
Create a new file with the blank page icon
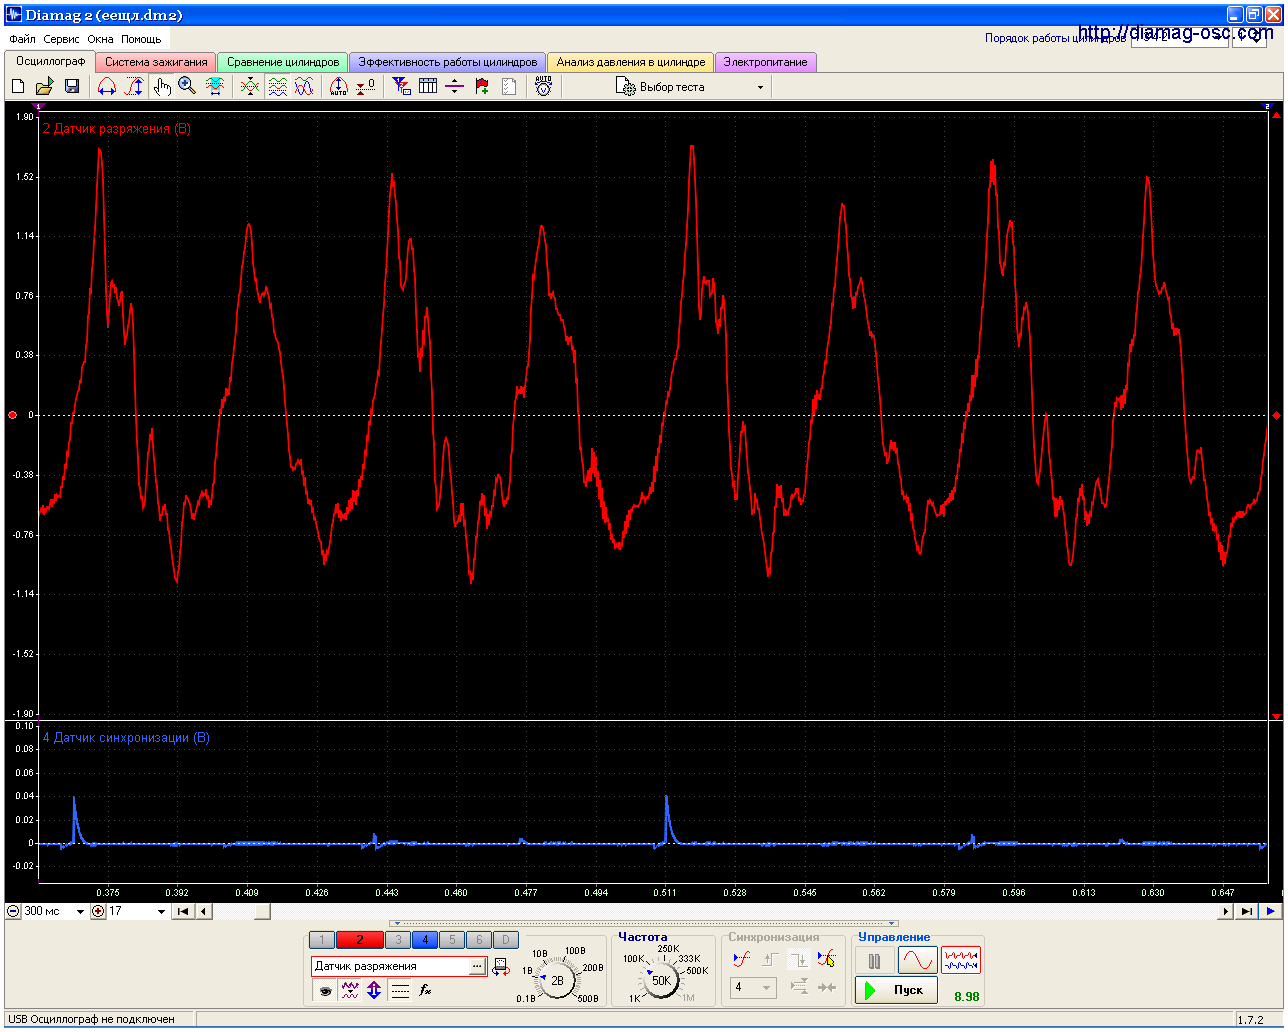tap(18, 87)
